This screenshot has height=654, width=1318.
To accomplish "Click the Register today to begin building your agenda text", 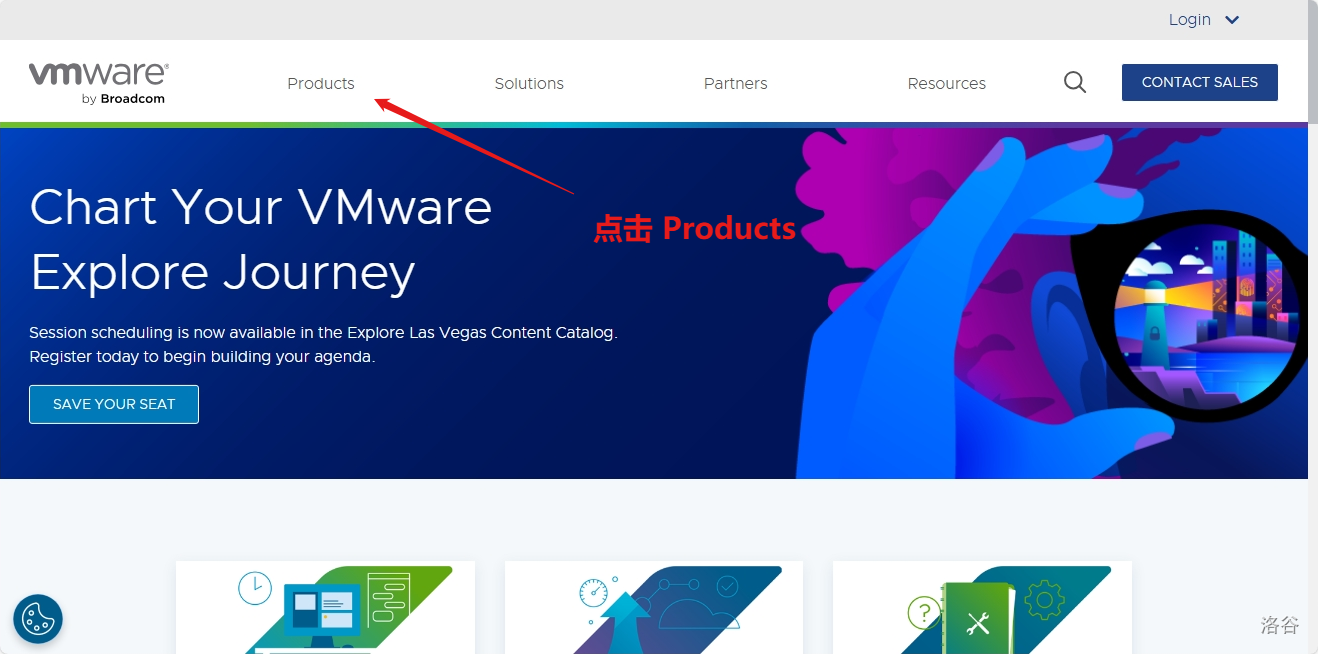I will pyautogui.click(x=202, y=356).
